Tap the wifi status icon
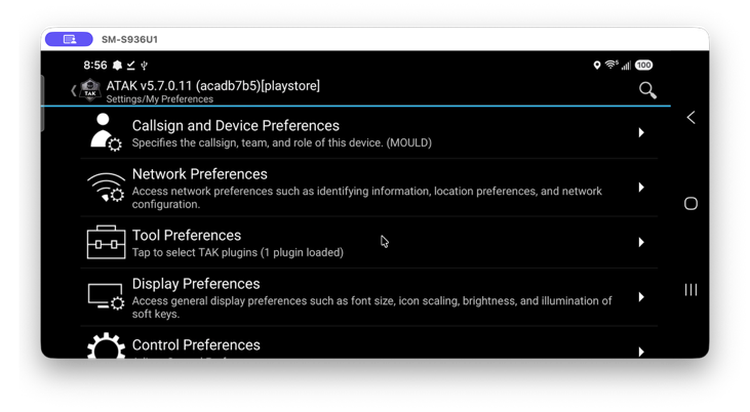The height and width of the screenshot is (412, 750). point(611,65)
